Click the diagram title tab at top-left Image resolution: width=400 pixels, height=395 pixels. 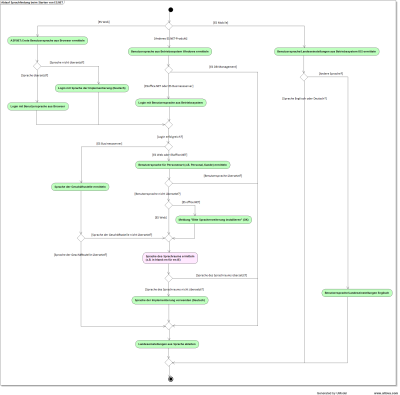32,2
